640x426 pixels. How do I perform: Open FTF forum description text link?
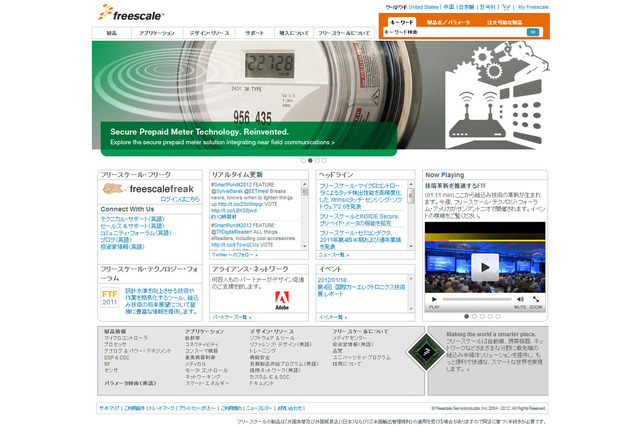pos(162,301)
